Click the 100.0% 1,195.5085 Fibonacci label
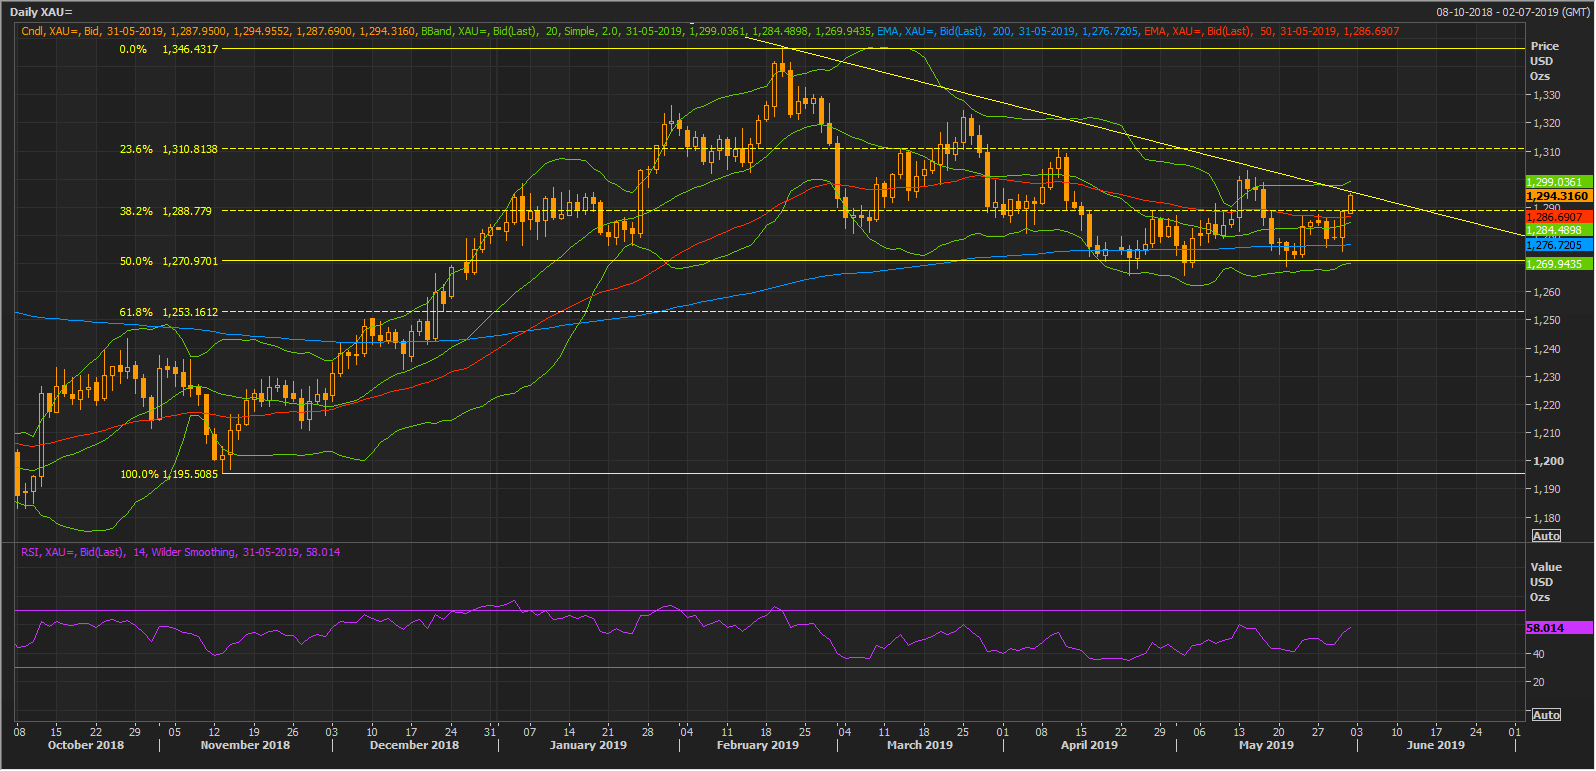This screenshot has height=771, width=1596. pyautogui.click(x=169, y=474)
